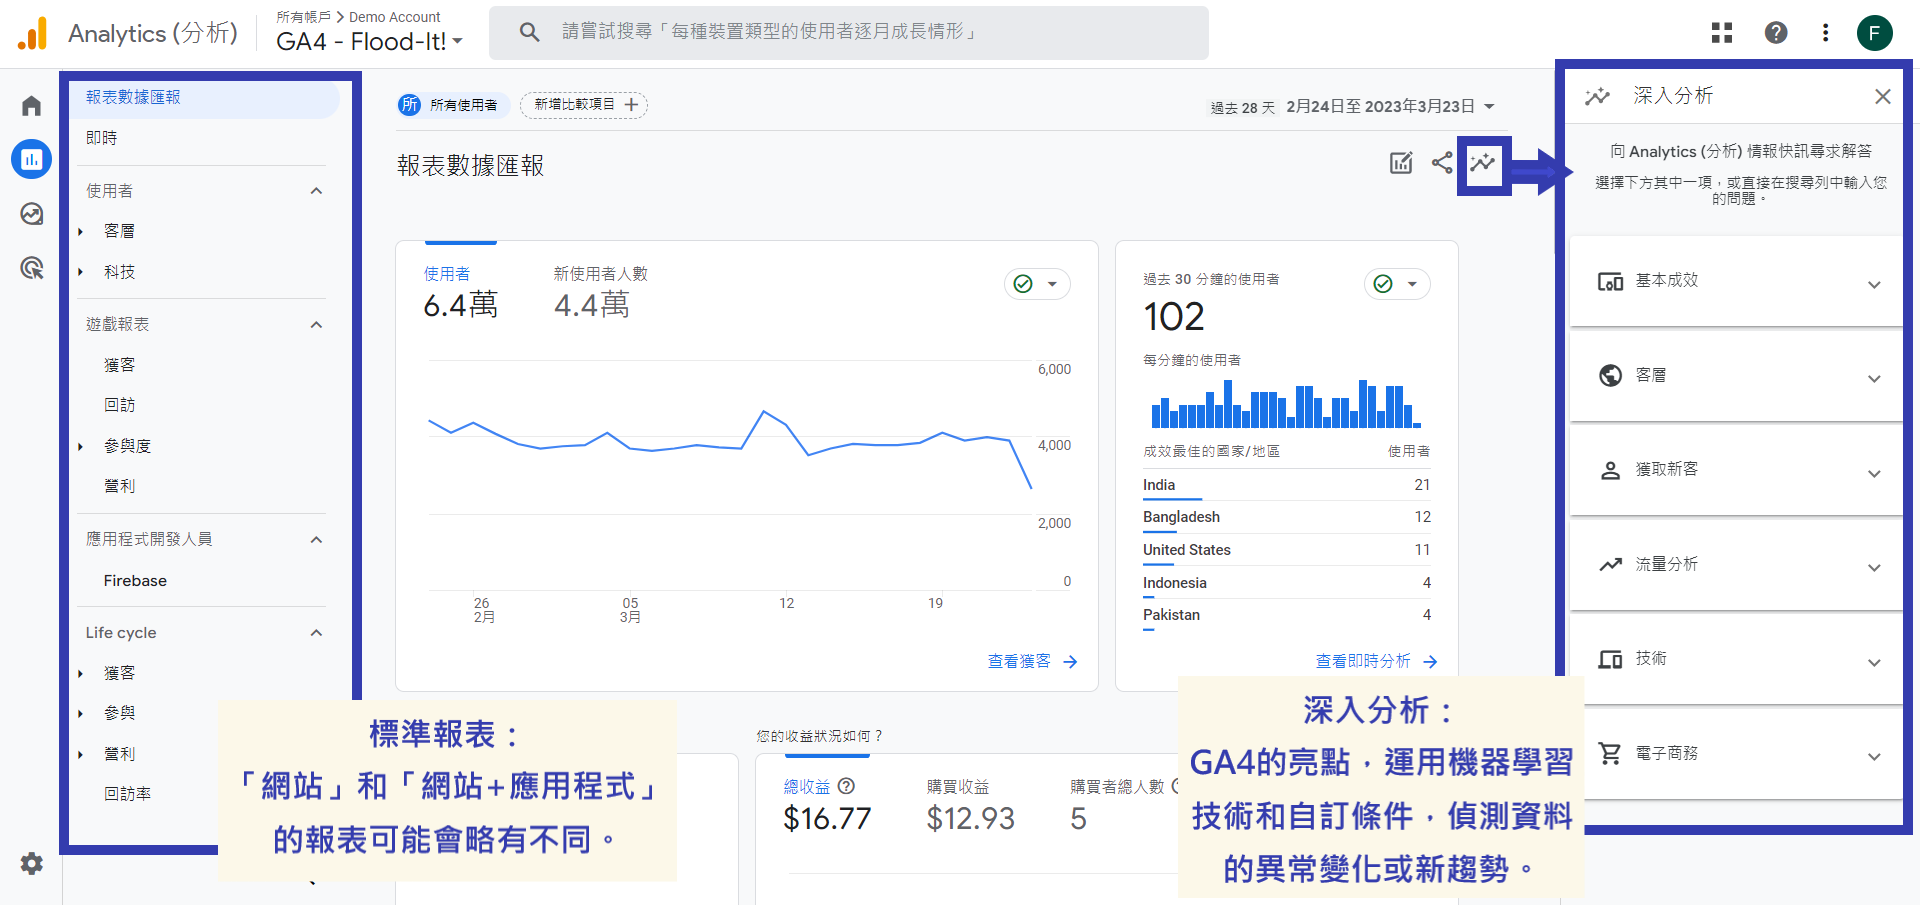
Task: Click the customize report pencil icon
Action: 1401,163
